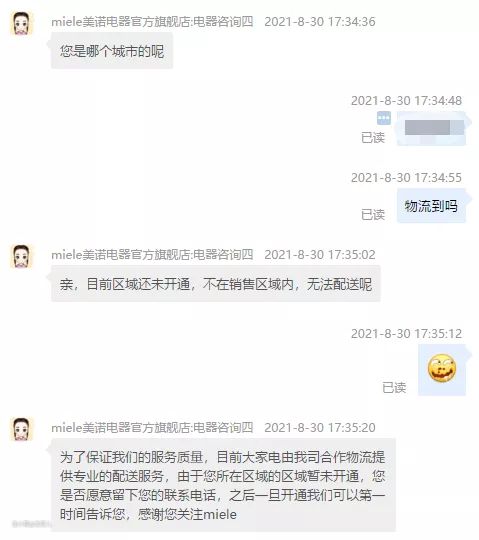
Task: Click the 已读 status beside 物流到吗
Action: [x=373, y=215]
